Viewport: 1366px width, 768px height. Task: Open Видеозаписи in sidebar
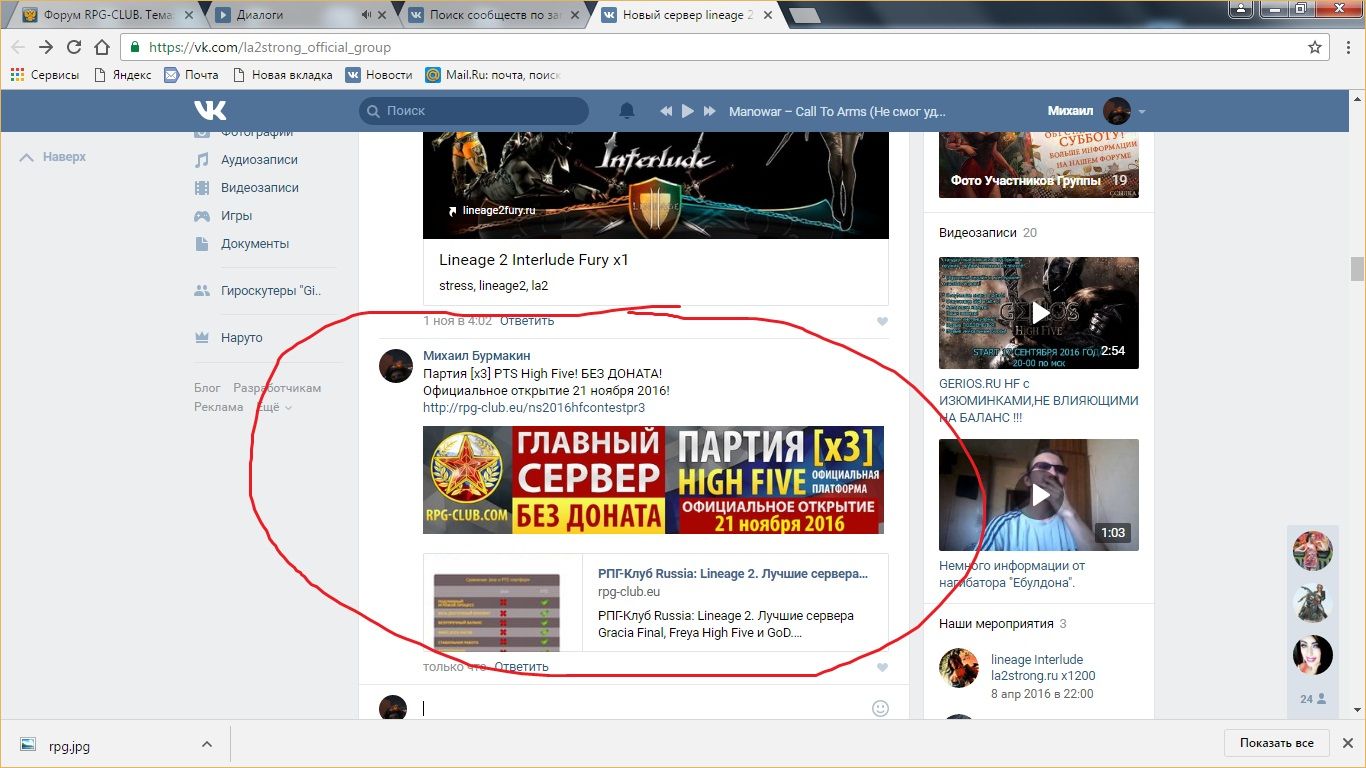coord(259,187)
